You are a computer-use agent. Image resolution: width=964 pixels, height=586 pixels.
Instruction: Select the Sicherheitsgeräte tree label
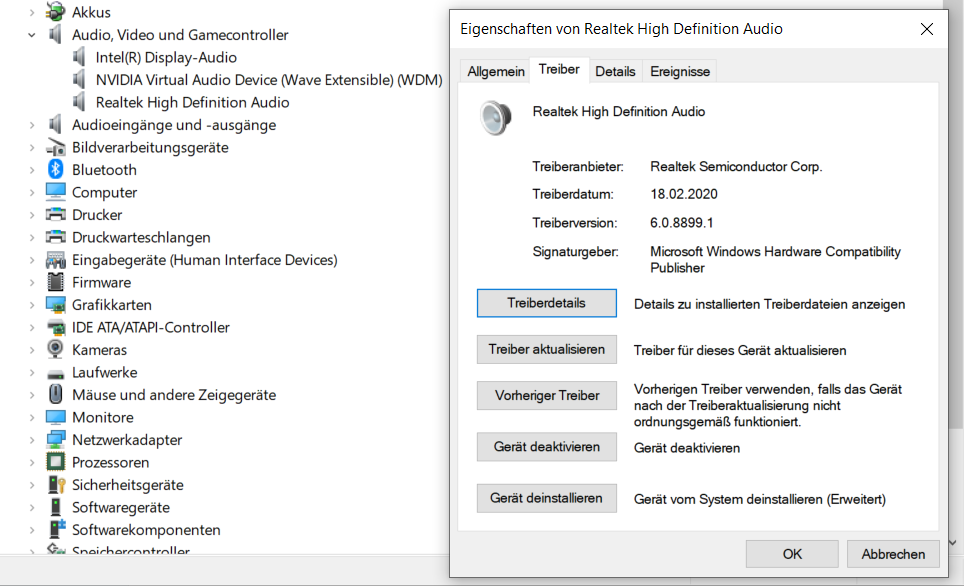[127, 485]
